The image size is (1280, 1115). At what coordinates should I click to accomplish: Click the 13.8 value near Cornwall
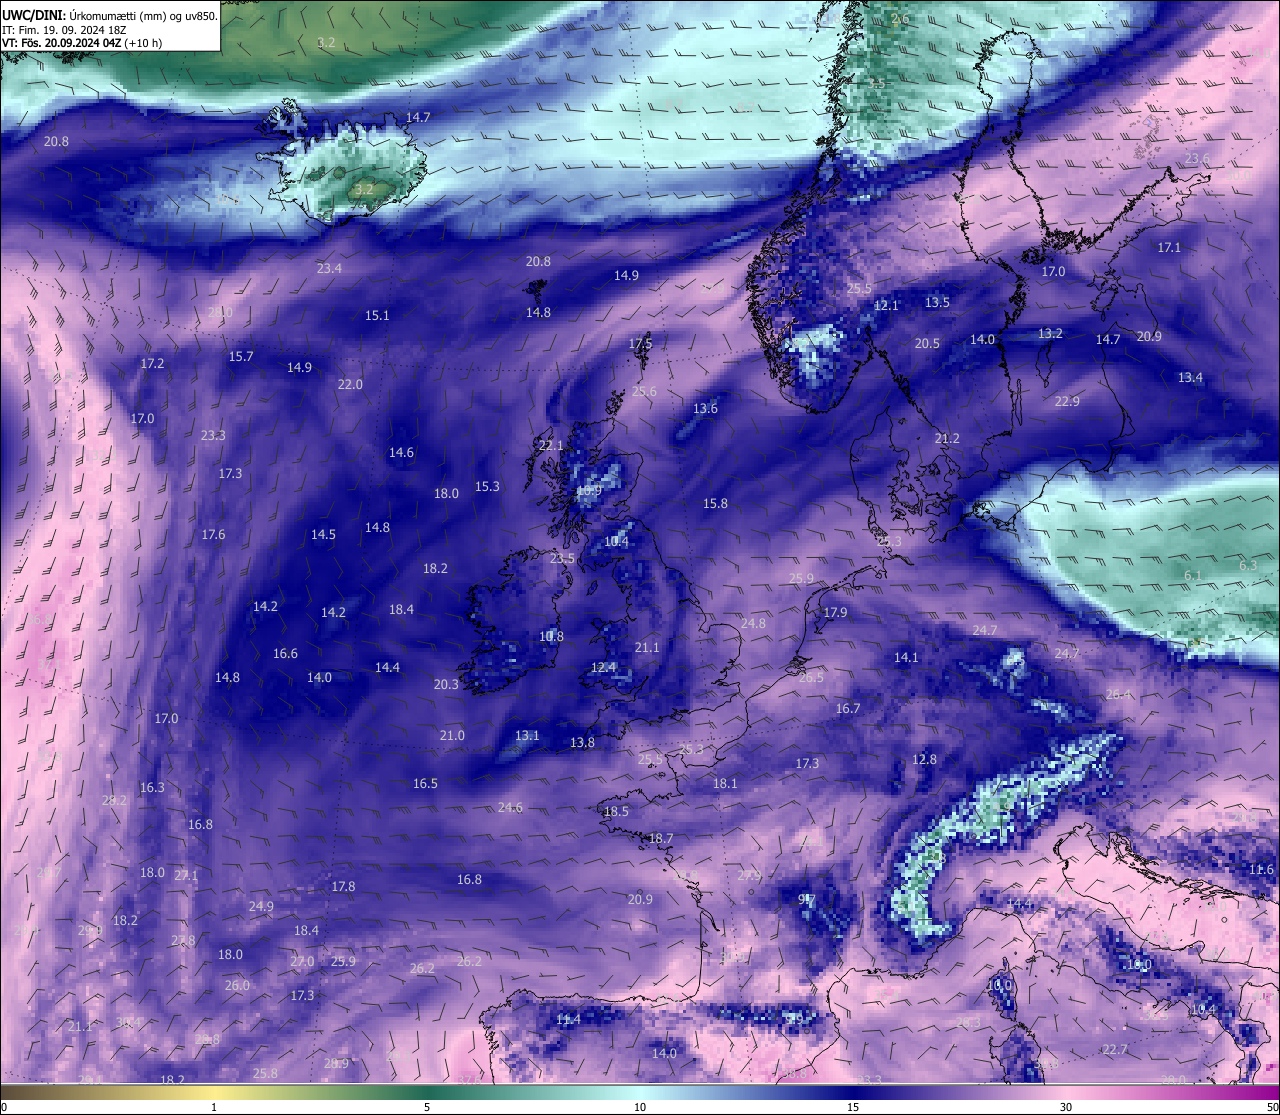pyautogui.click(x=582, y=742)
